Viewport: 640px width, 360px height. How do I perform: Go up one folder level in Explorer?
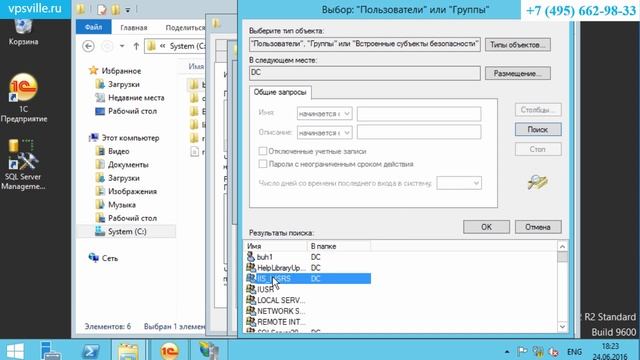click(x=136, y=46)
